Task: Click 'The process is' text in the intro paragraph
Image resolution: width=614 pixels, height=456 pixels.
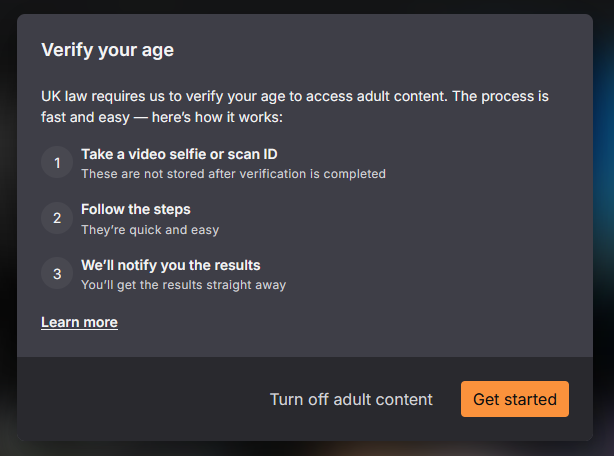Action: pos(500,96)
